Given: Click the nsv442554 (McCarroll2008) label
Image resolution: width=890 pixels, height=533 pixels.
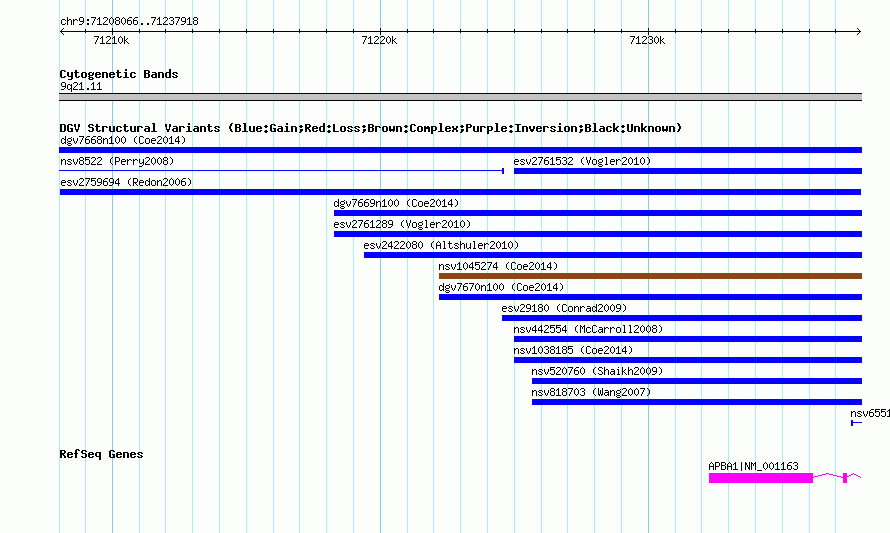Looking at the screenshot, I should 588,329.
